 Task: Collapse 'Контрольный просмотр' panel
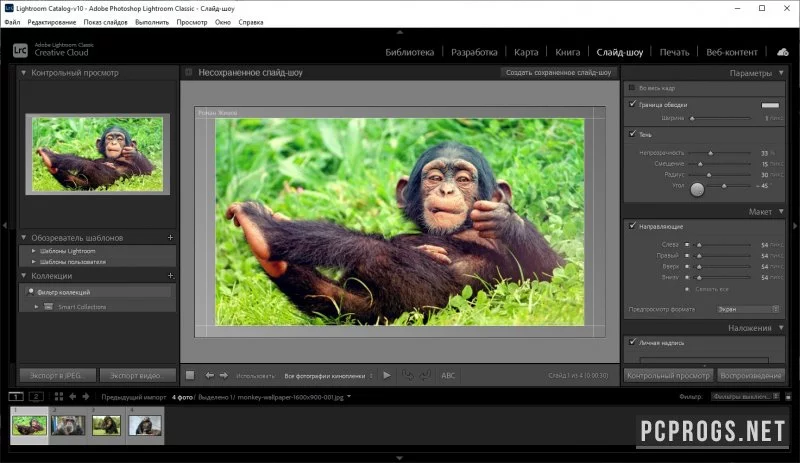pyautogui.click(x=23, y=73)
